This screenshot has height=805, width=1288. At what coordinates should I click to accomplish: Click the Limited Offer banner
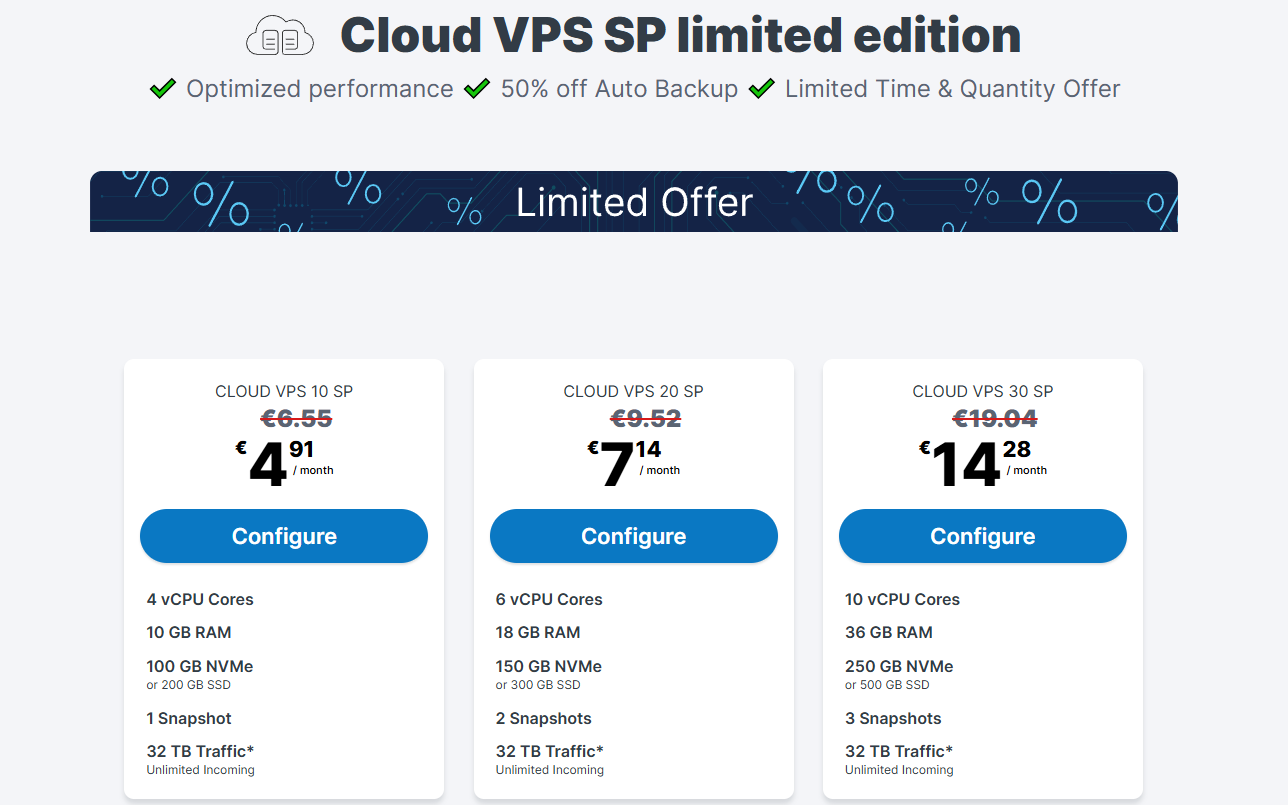(x=634, y=202)
